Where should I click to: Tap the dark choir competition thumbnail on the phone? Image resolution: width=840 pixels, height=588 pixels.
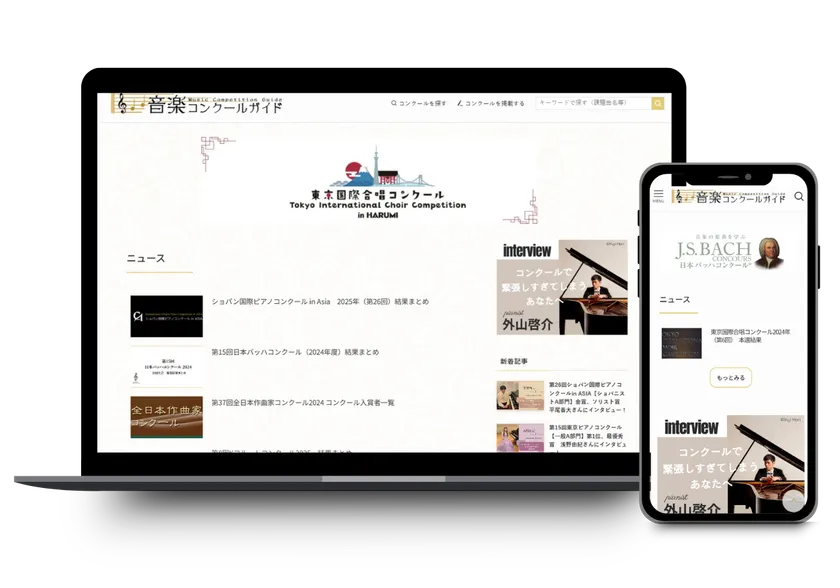pyautogui.click(x=681, y=343)
